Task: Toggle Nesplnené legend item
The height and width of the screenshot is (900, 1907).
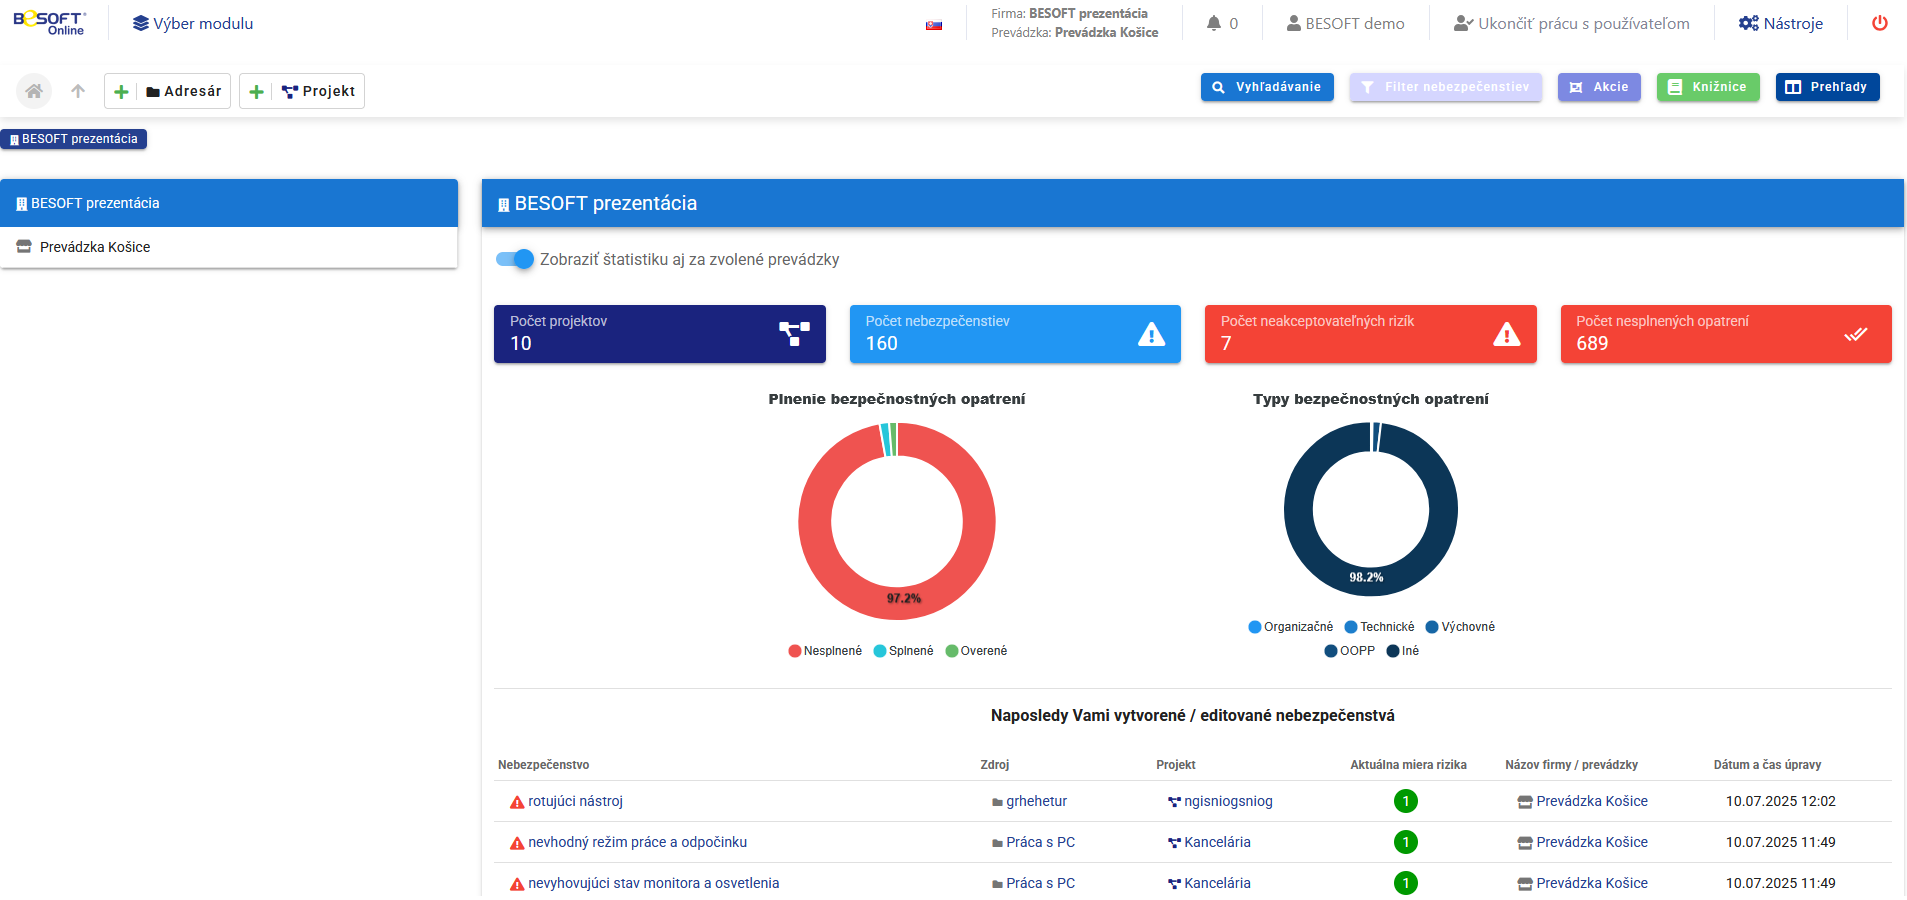Action: tap(825, 651)
